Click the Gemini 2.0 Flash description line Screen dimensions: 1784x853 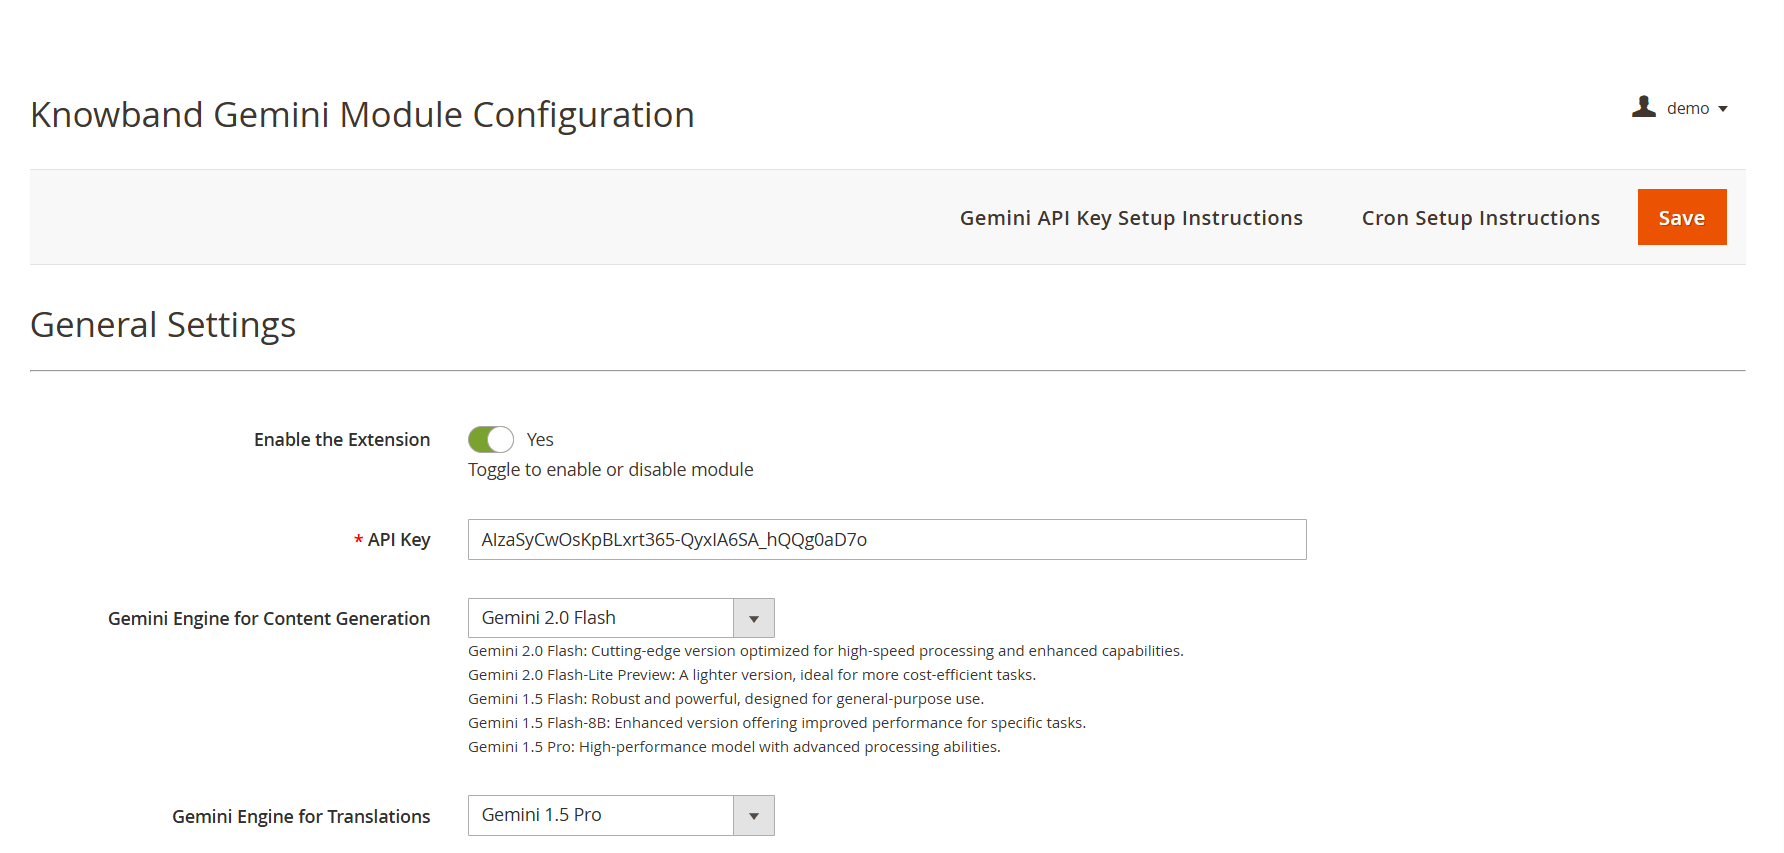(826, 651)
